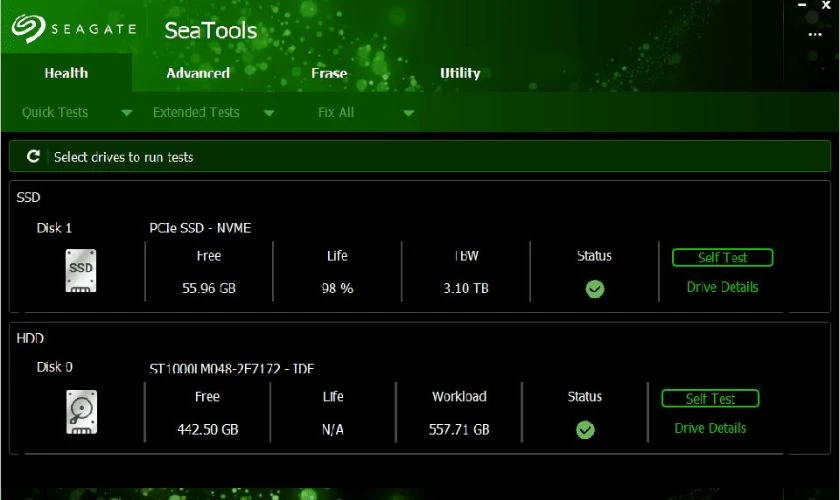840x500 pixels.
Task: Open the Advanced tab
Action: coord(198,73)
